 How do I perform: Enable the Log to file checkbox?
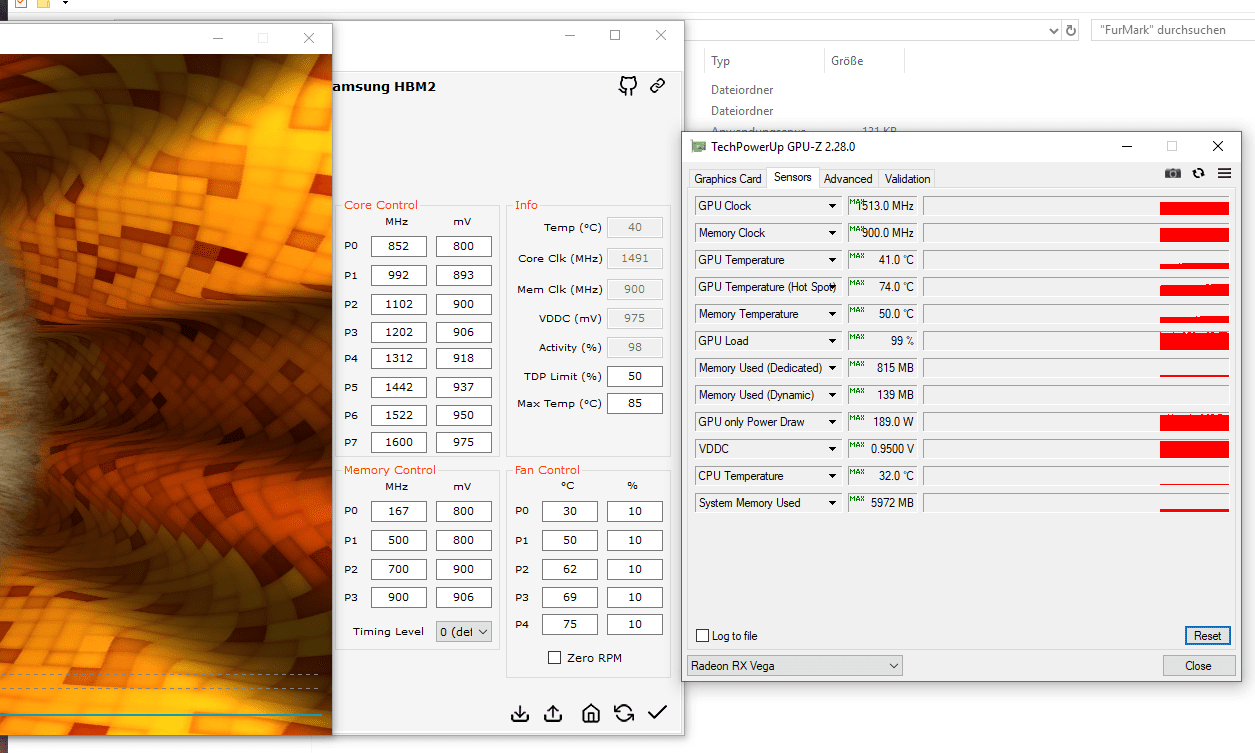702,636
